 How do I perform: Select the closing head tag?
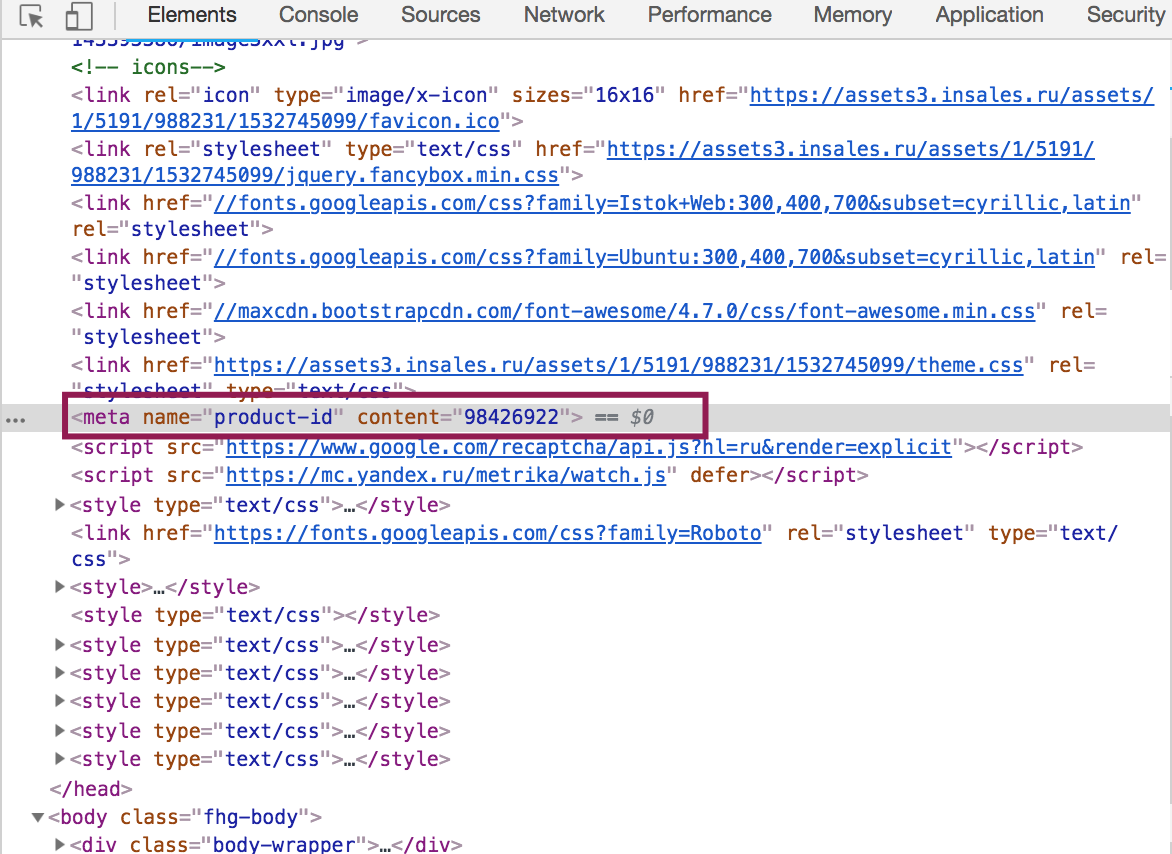(90, 789)
